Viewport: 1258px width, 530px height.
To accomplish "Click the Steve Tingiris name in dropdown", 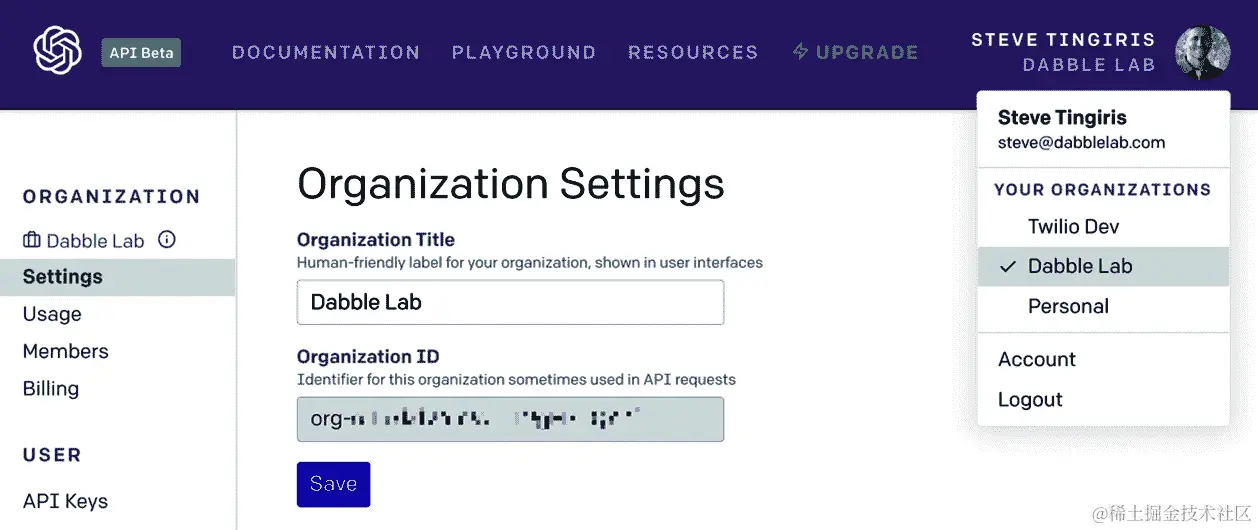I will [1062, 118].
